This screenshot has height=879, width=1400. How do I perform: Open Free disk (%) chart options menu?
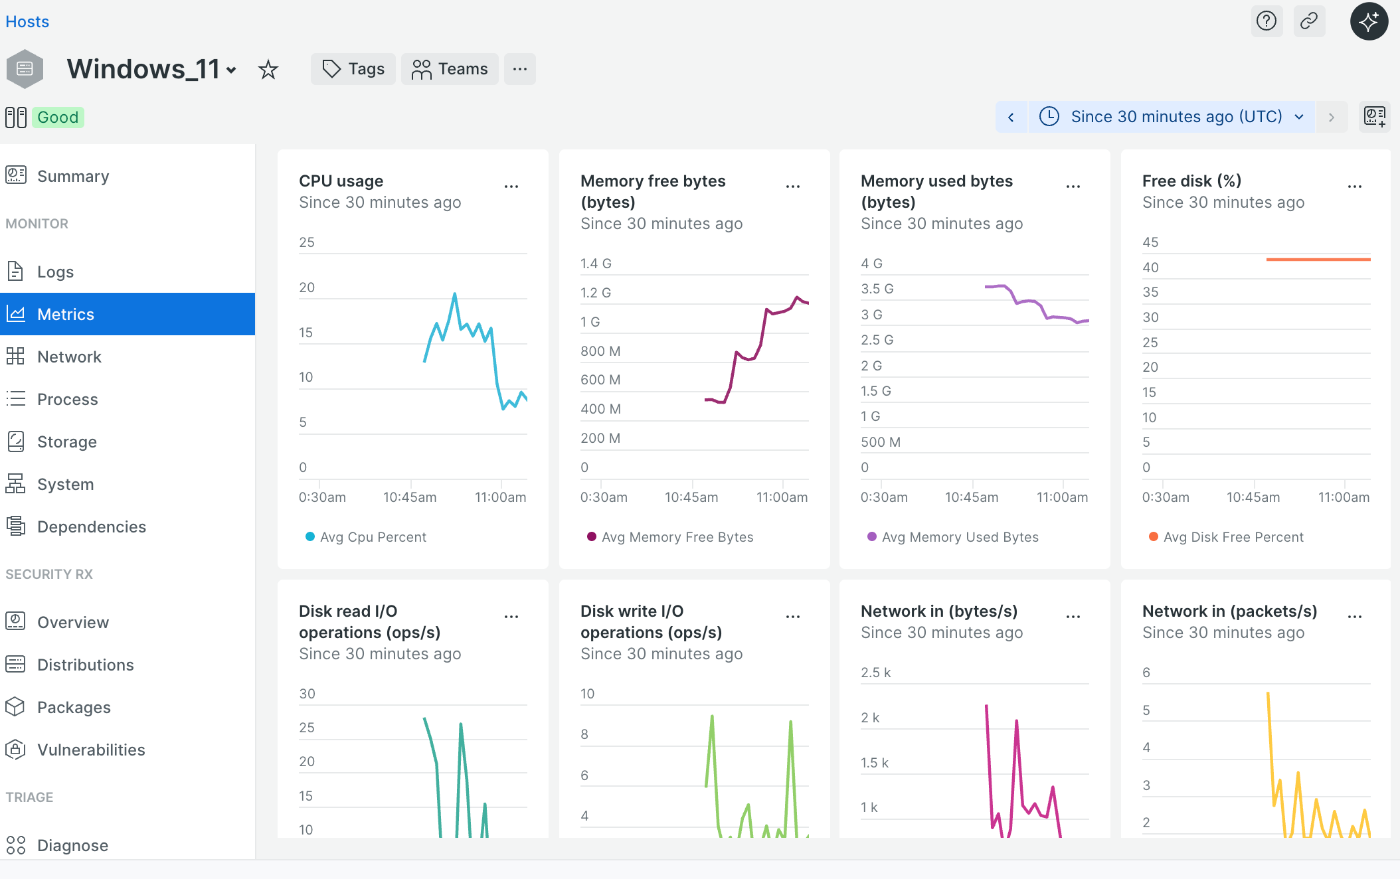1355,186
